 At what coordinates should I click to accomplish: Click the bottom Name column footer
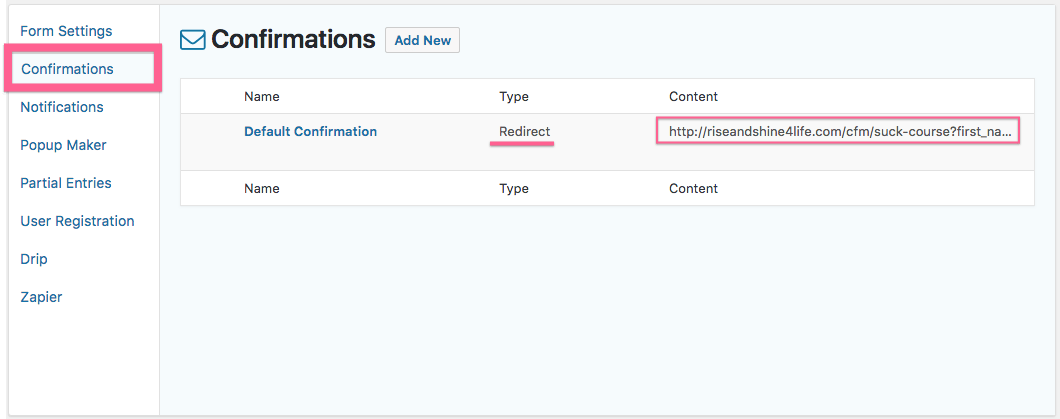(262, 188)
